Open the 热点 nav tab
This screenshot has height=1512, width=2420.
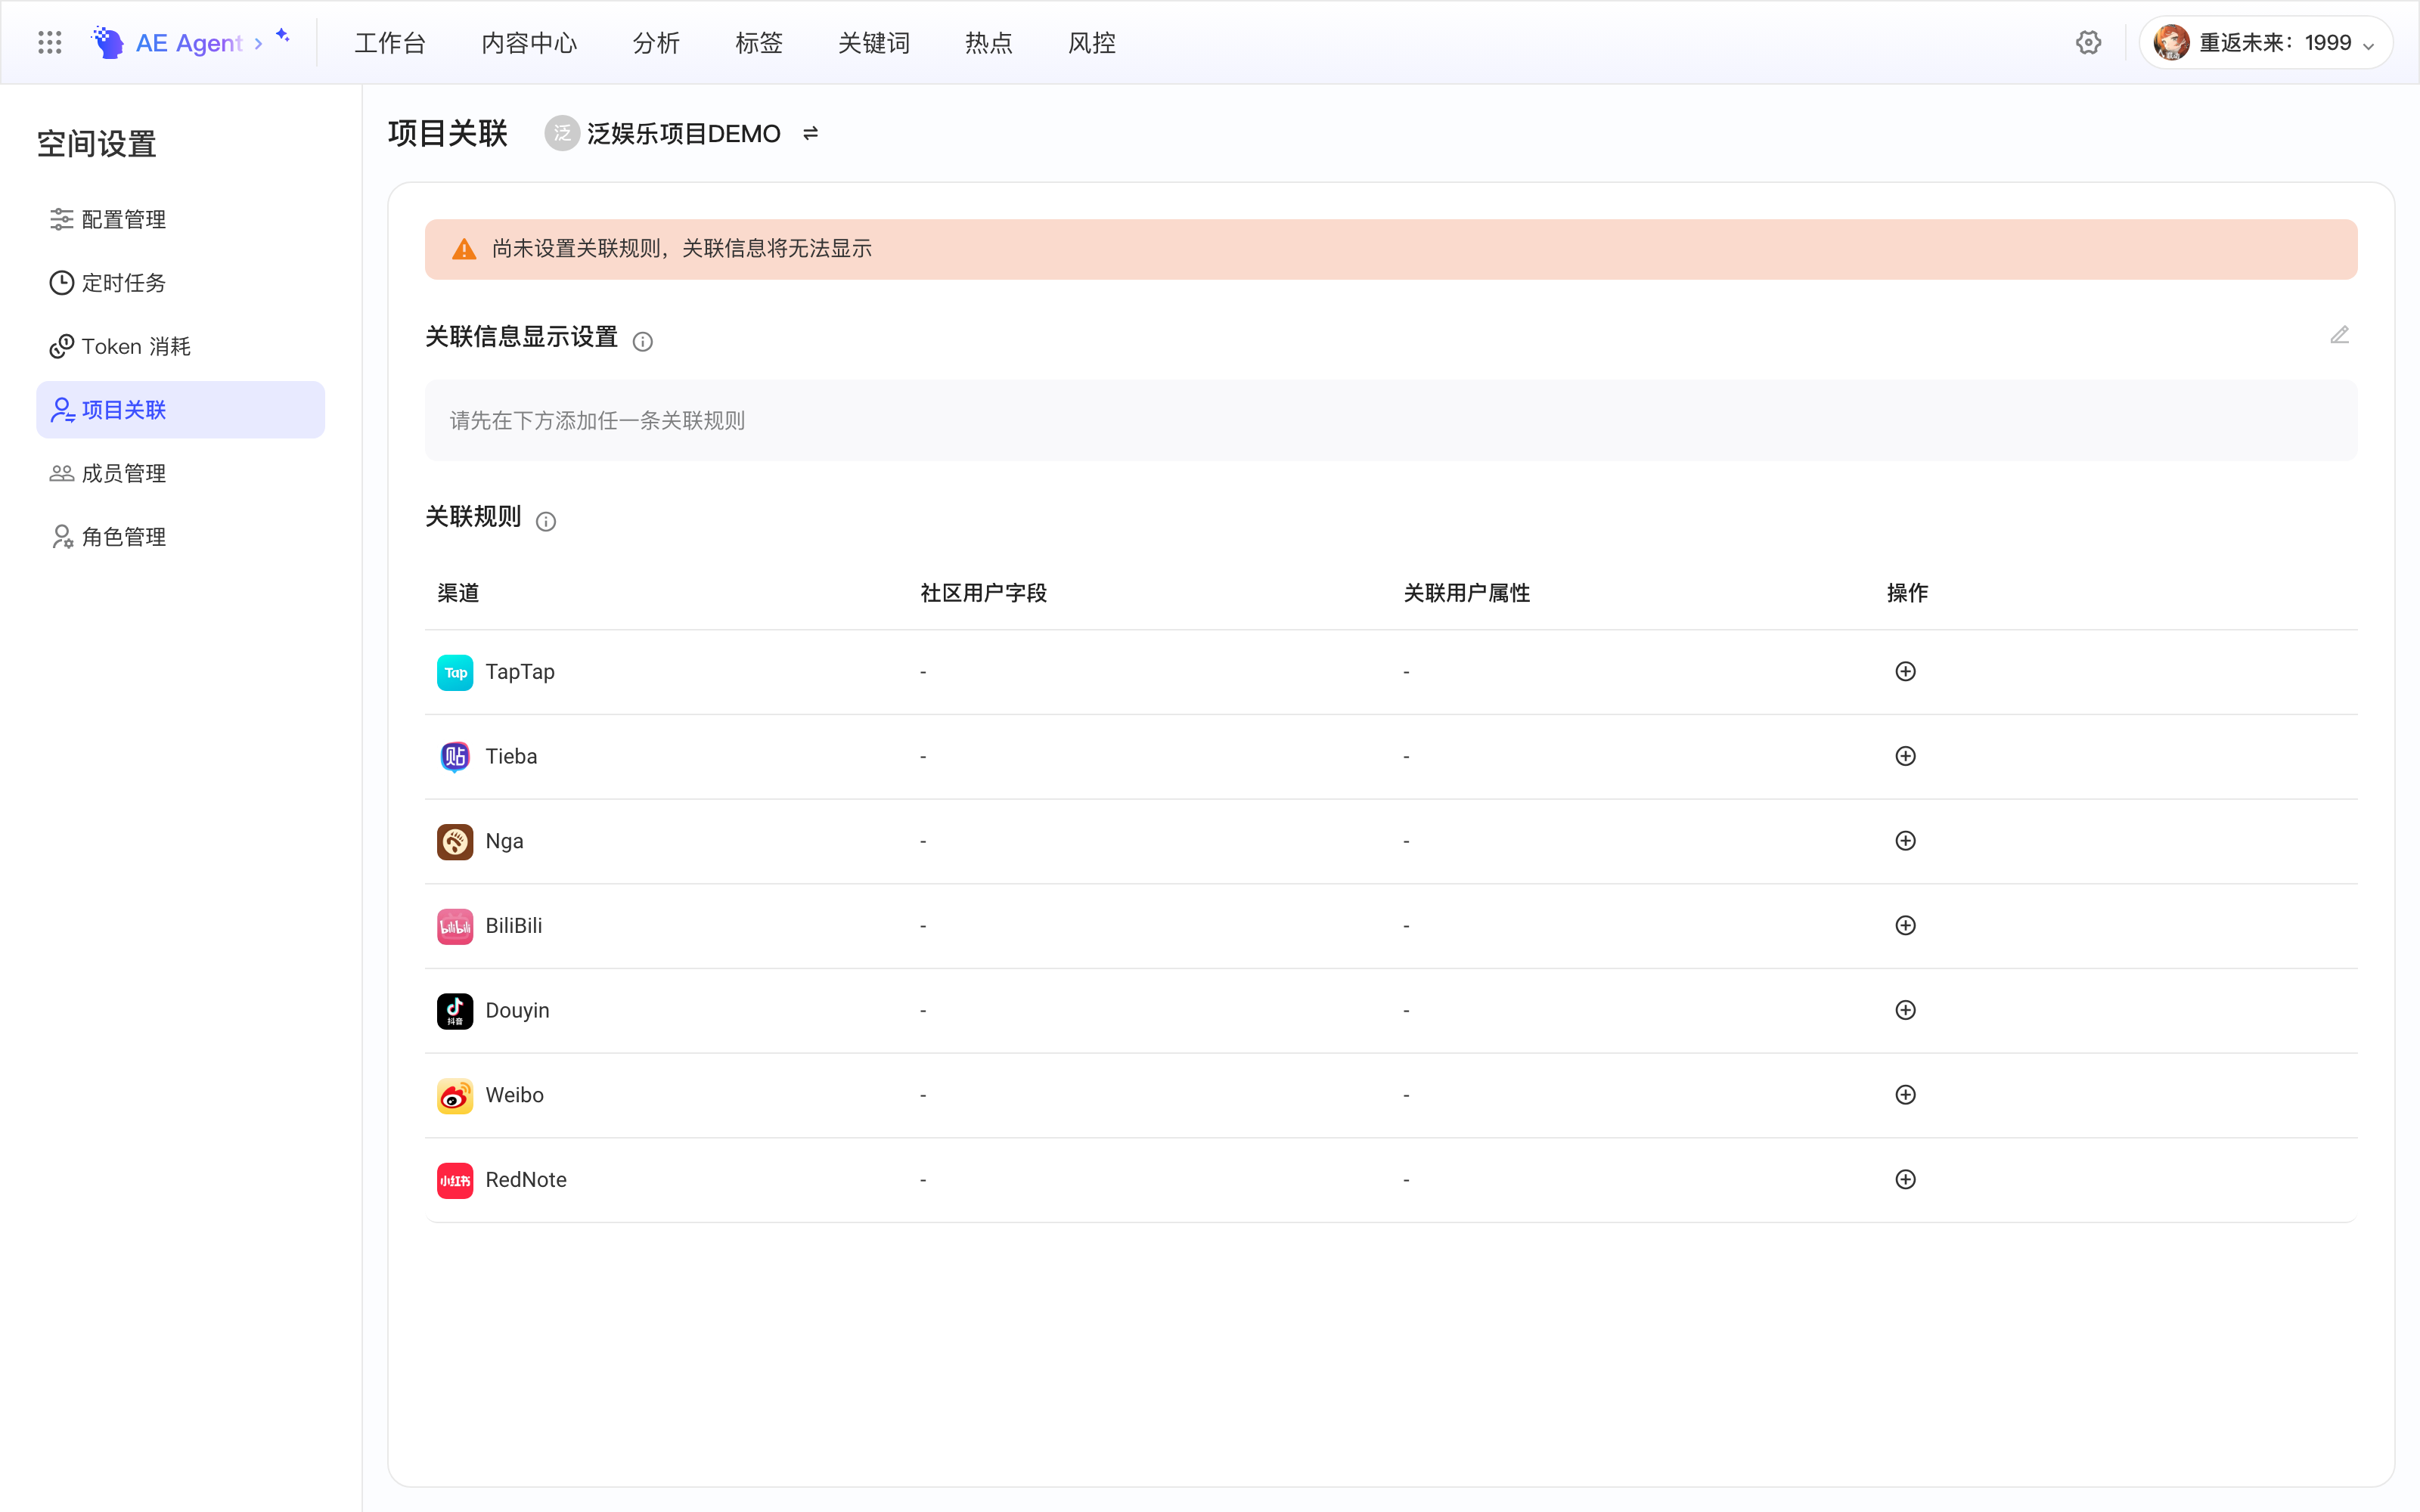click(x=989, y=43)
